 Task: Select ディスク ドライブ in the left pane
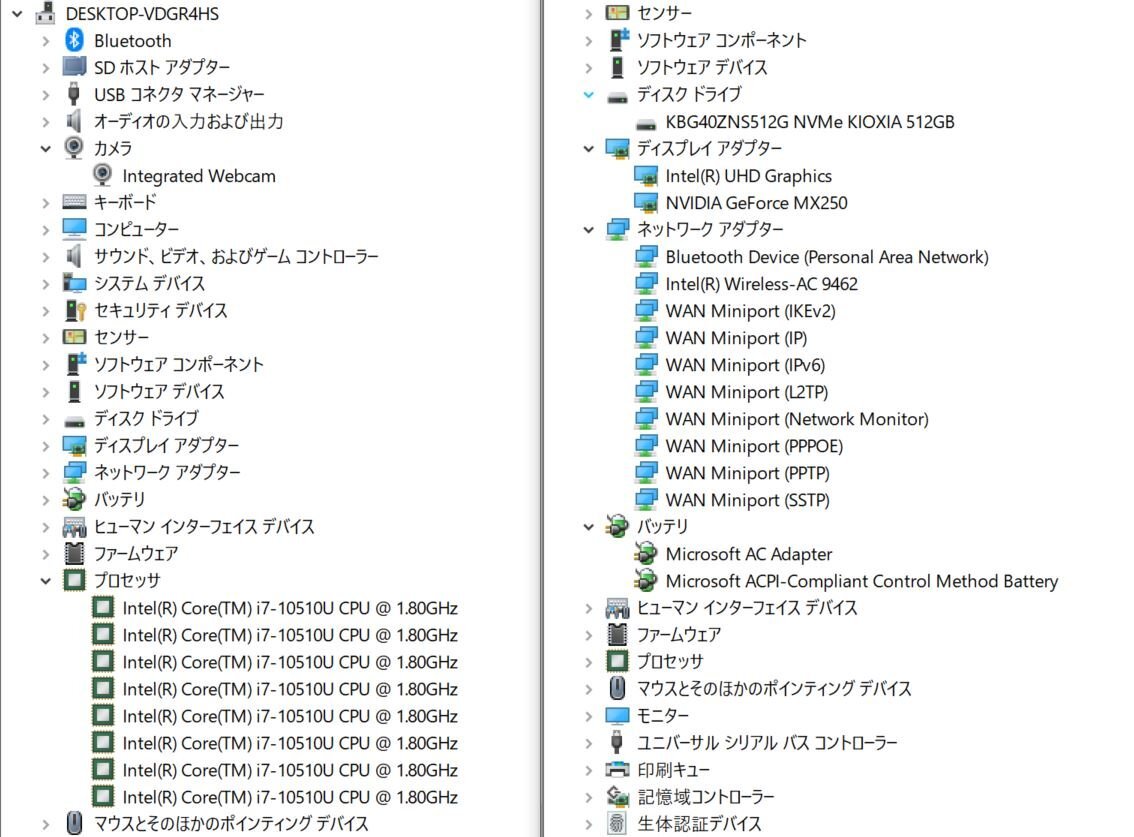pos(146,418)
